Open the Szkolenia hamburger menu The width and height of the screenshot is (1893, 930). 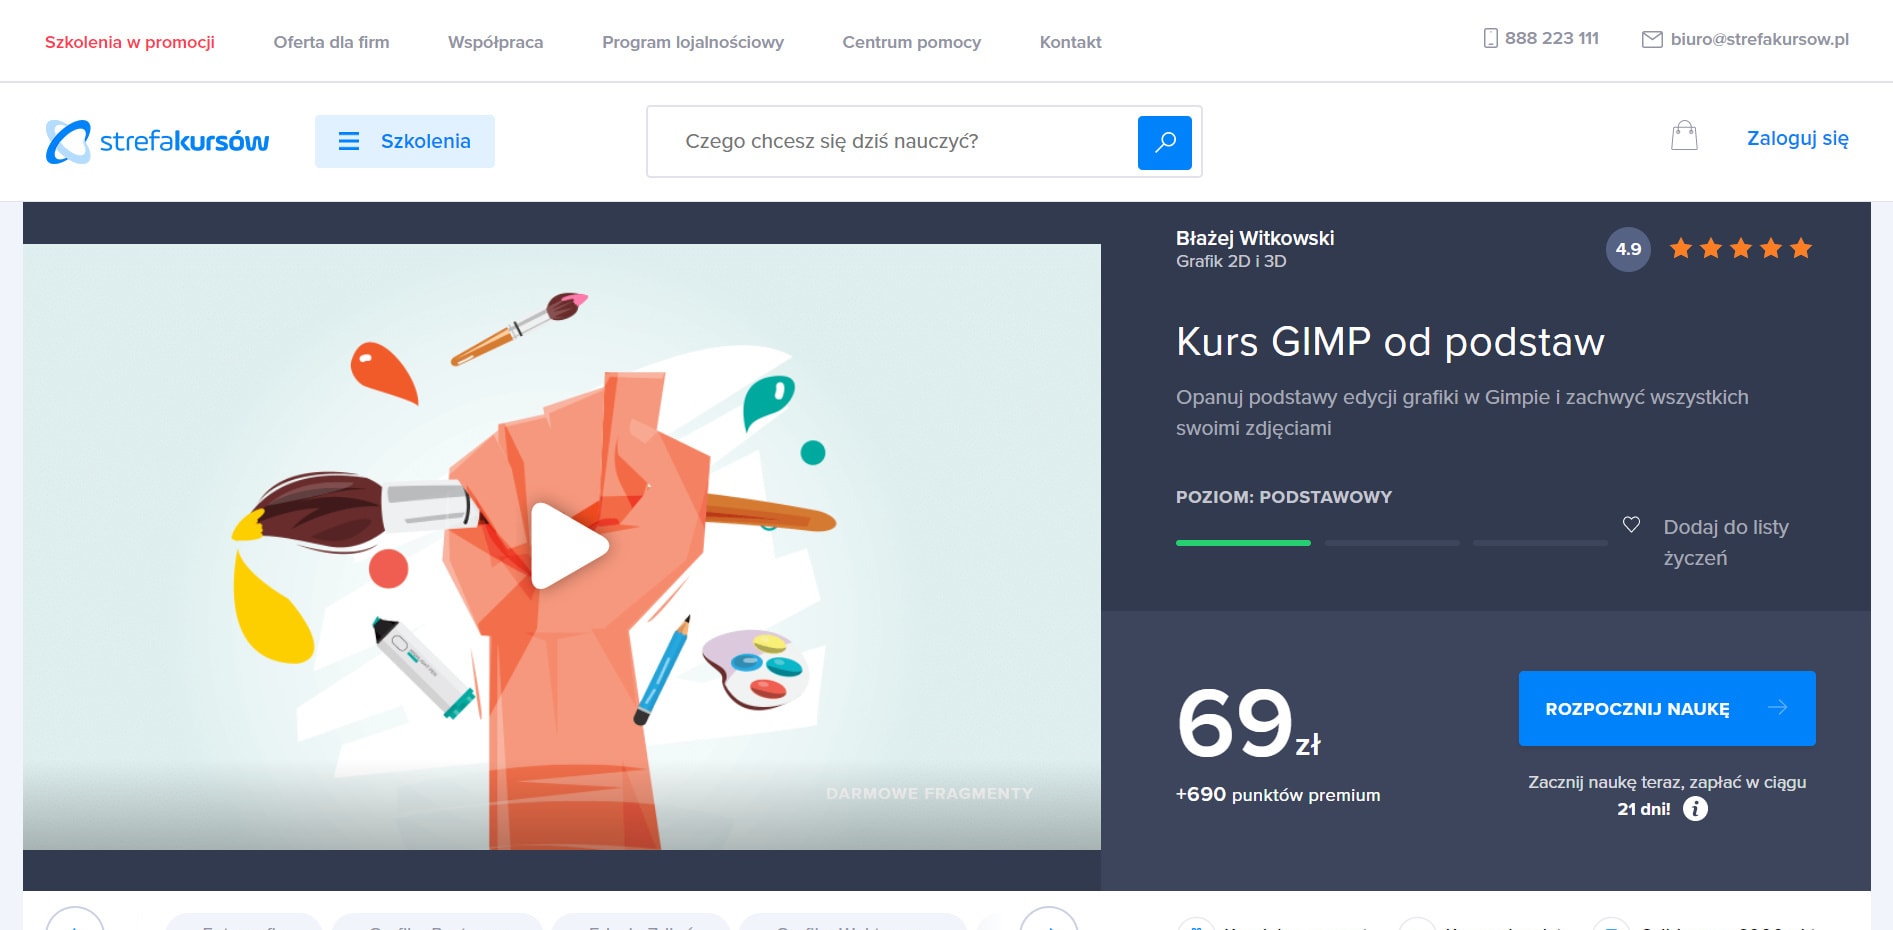coord(404,141)
